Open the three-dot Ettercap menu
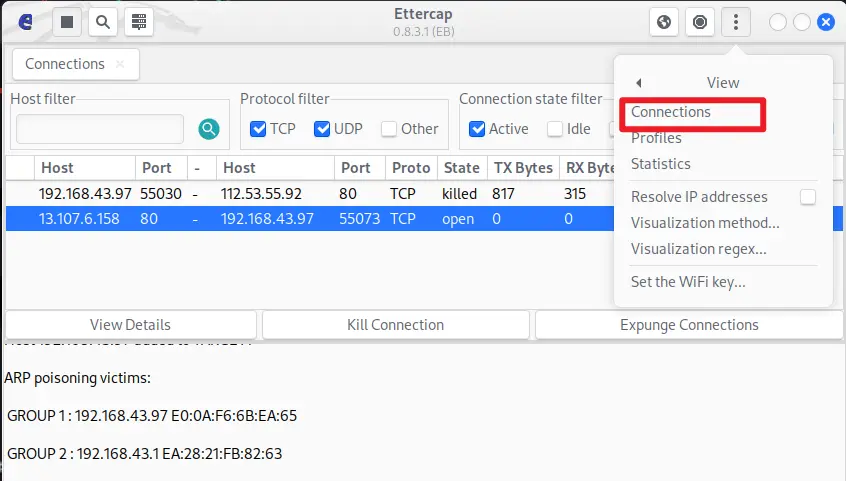 736,21
